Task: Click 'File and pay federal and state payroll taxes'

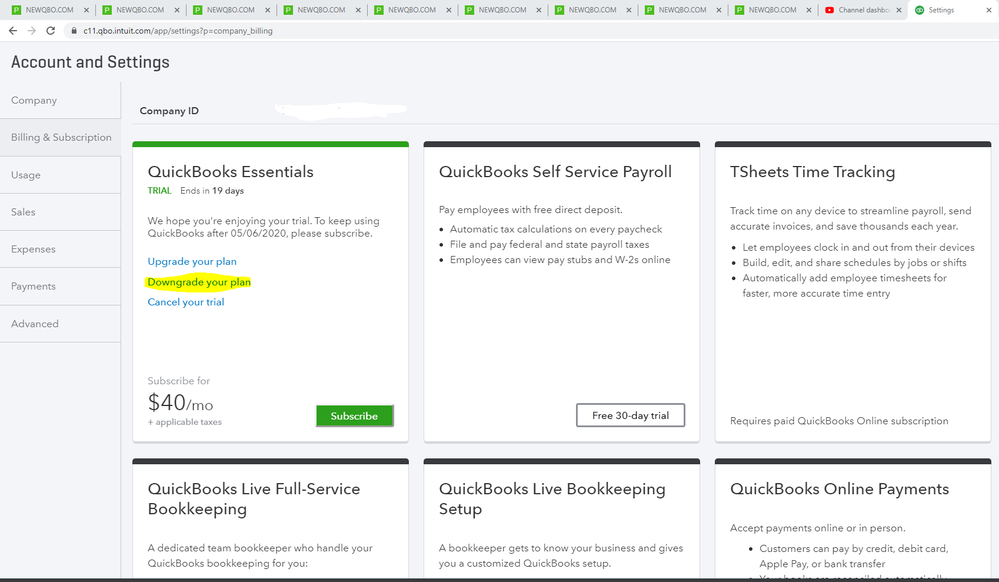Action: pyautogui.click(x=549, y=244)
